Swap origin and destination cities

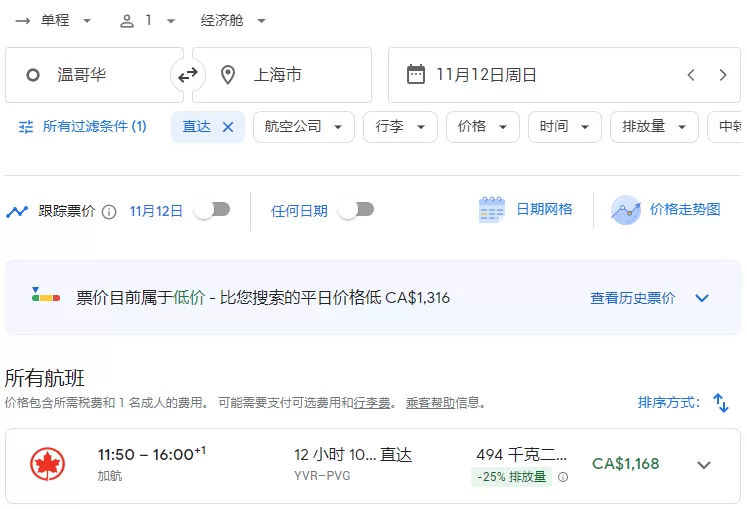[x=188, y=75]
